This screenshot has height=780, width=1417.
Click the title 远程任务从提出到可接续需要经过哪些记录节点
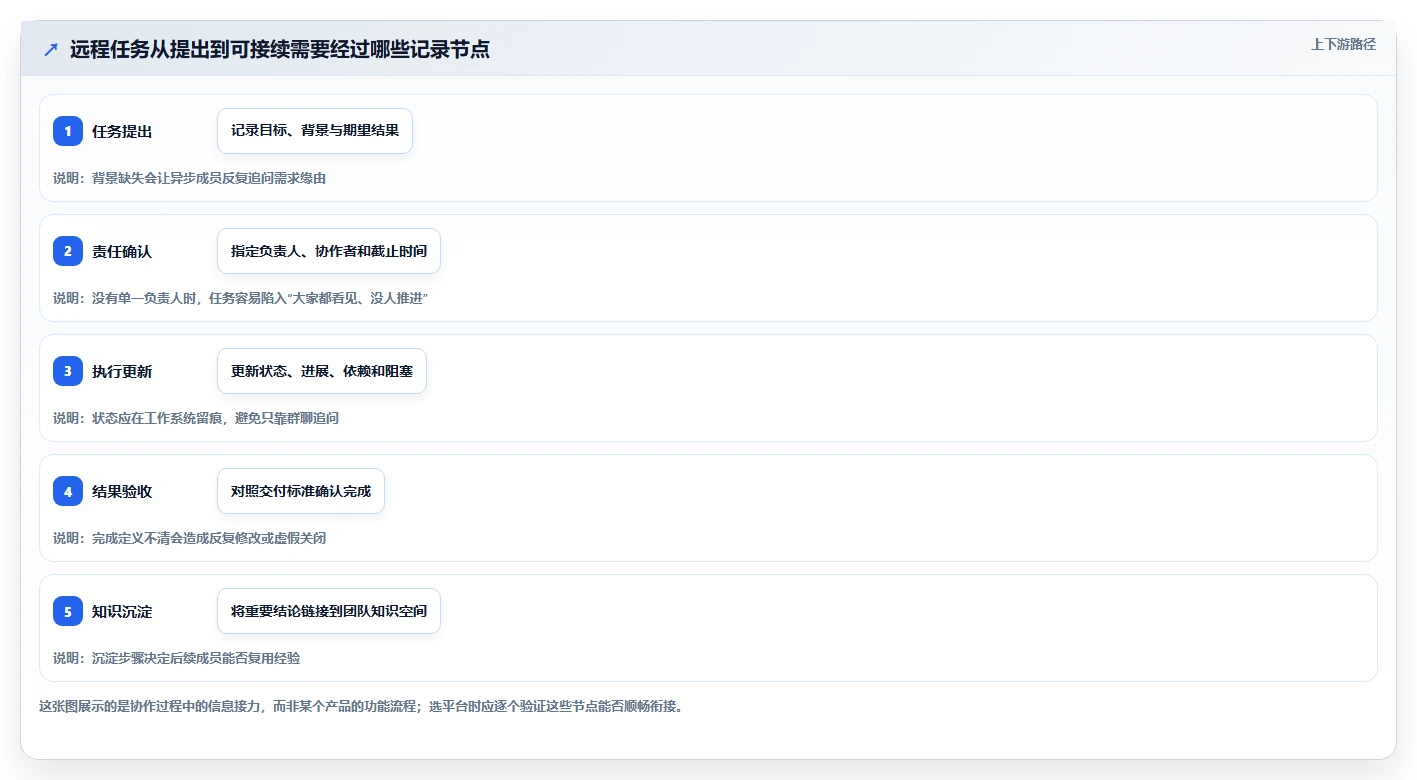coord(280,49)
